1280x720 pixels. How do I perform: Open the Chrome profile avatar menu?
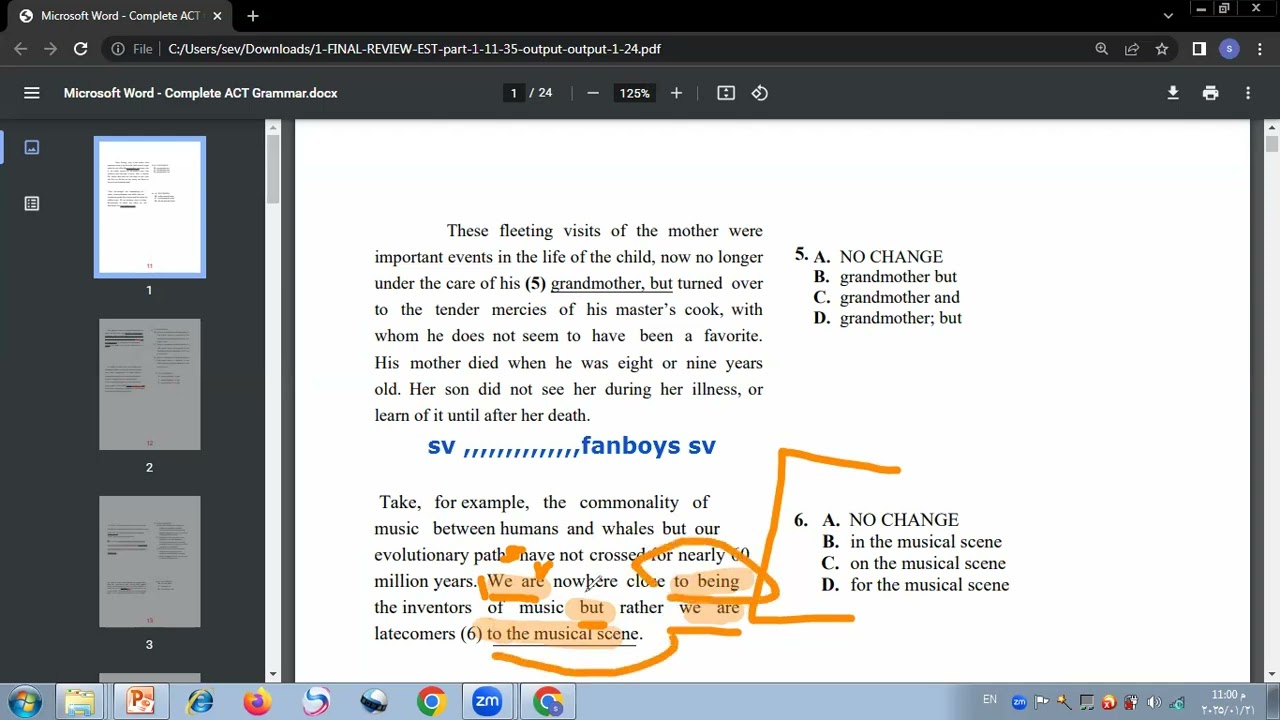pyautogui.click(x=1229, y=49)
